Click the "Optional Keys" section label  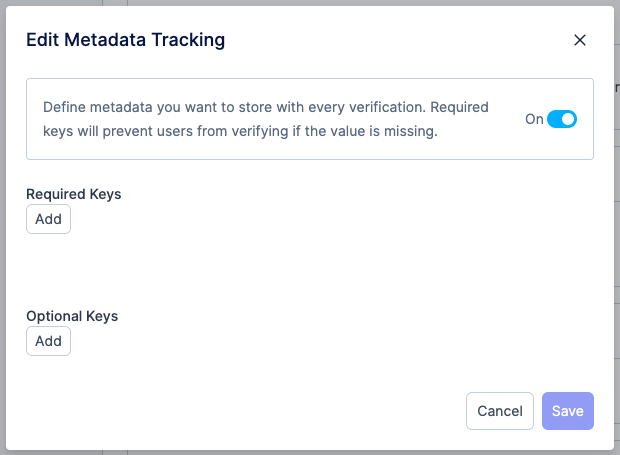pyautogui.click(x=72, y=316)
